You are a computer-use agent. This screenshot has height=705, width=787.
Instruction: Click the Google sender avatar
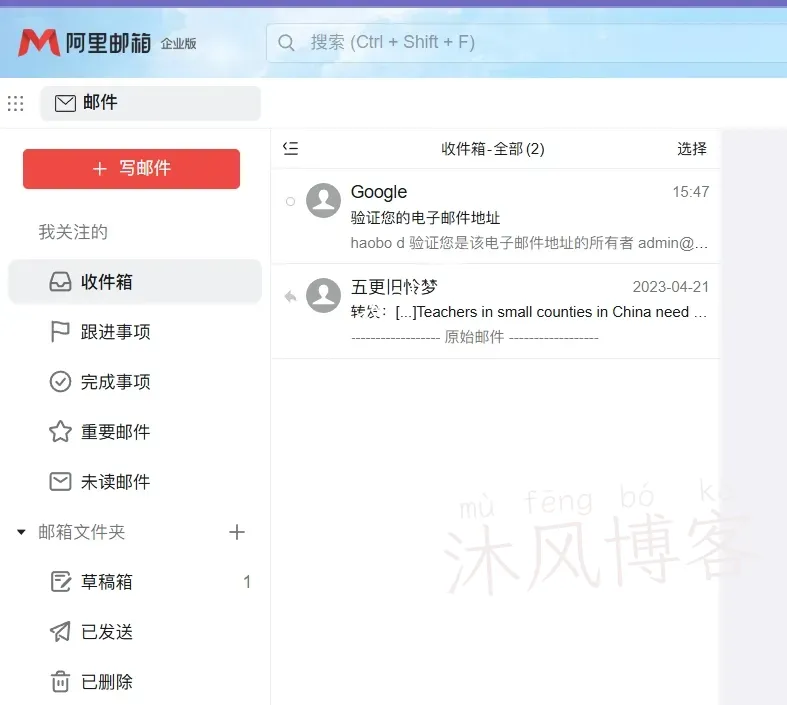(323, 201)
